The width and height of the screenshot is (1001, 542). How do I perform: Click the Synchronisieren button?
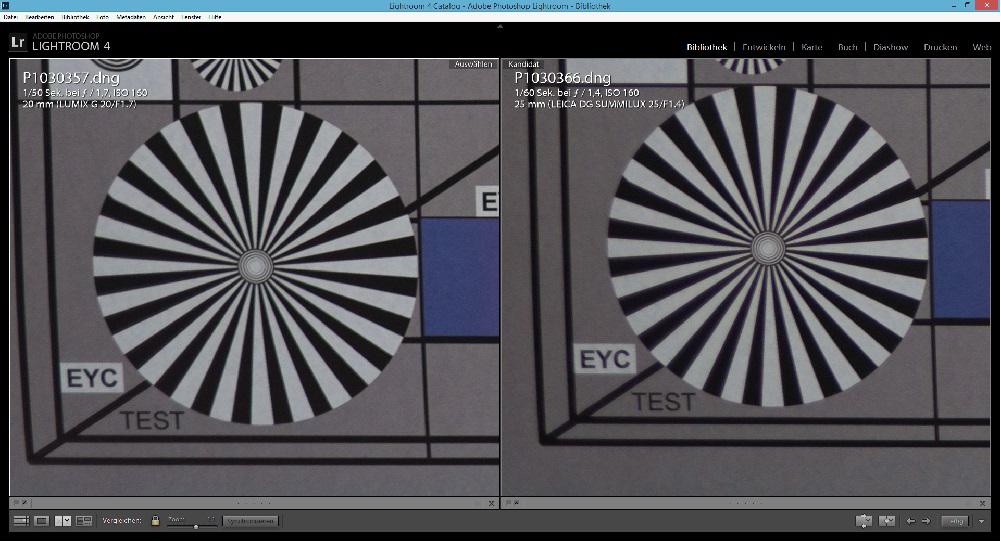(x=250, y=521)
